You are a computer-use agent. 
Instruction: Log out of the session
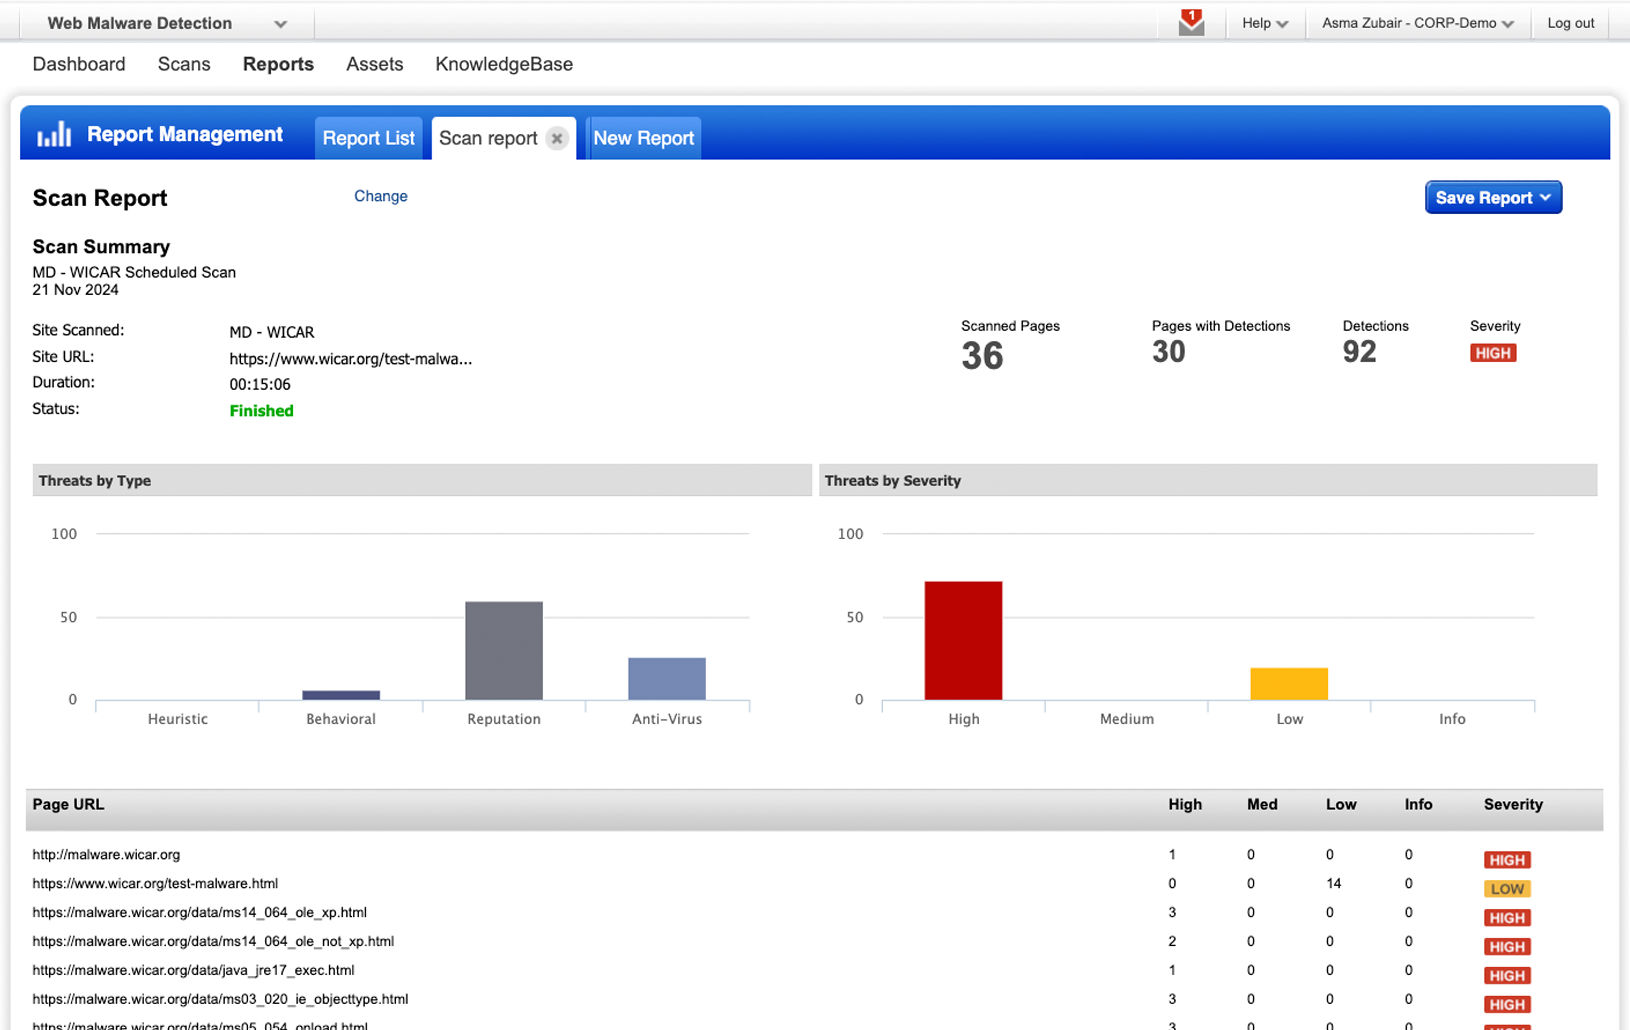pos(1570,23)
